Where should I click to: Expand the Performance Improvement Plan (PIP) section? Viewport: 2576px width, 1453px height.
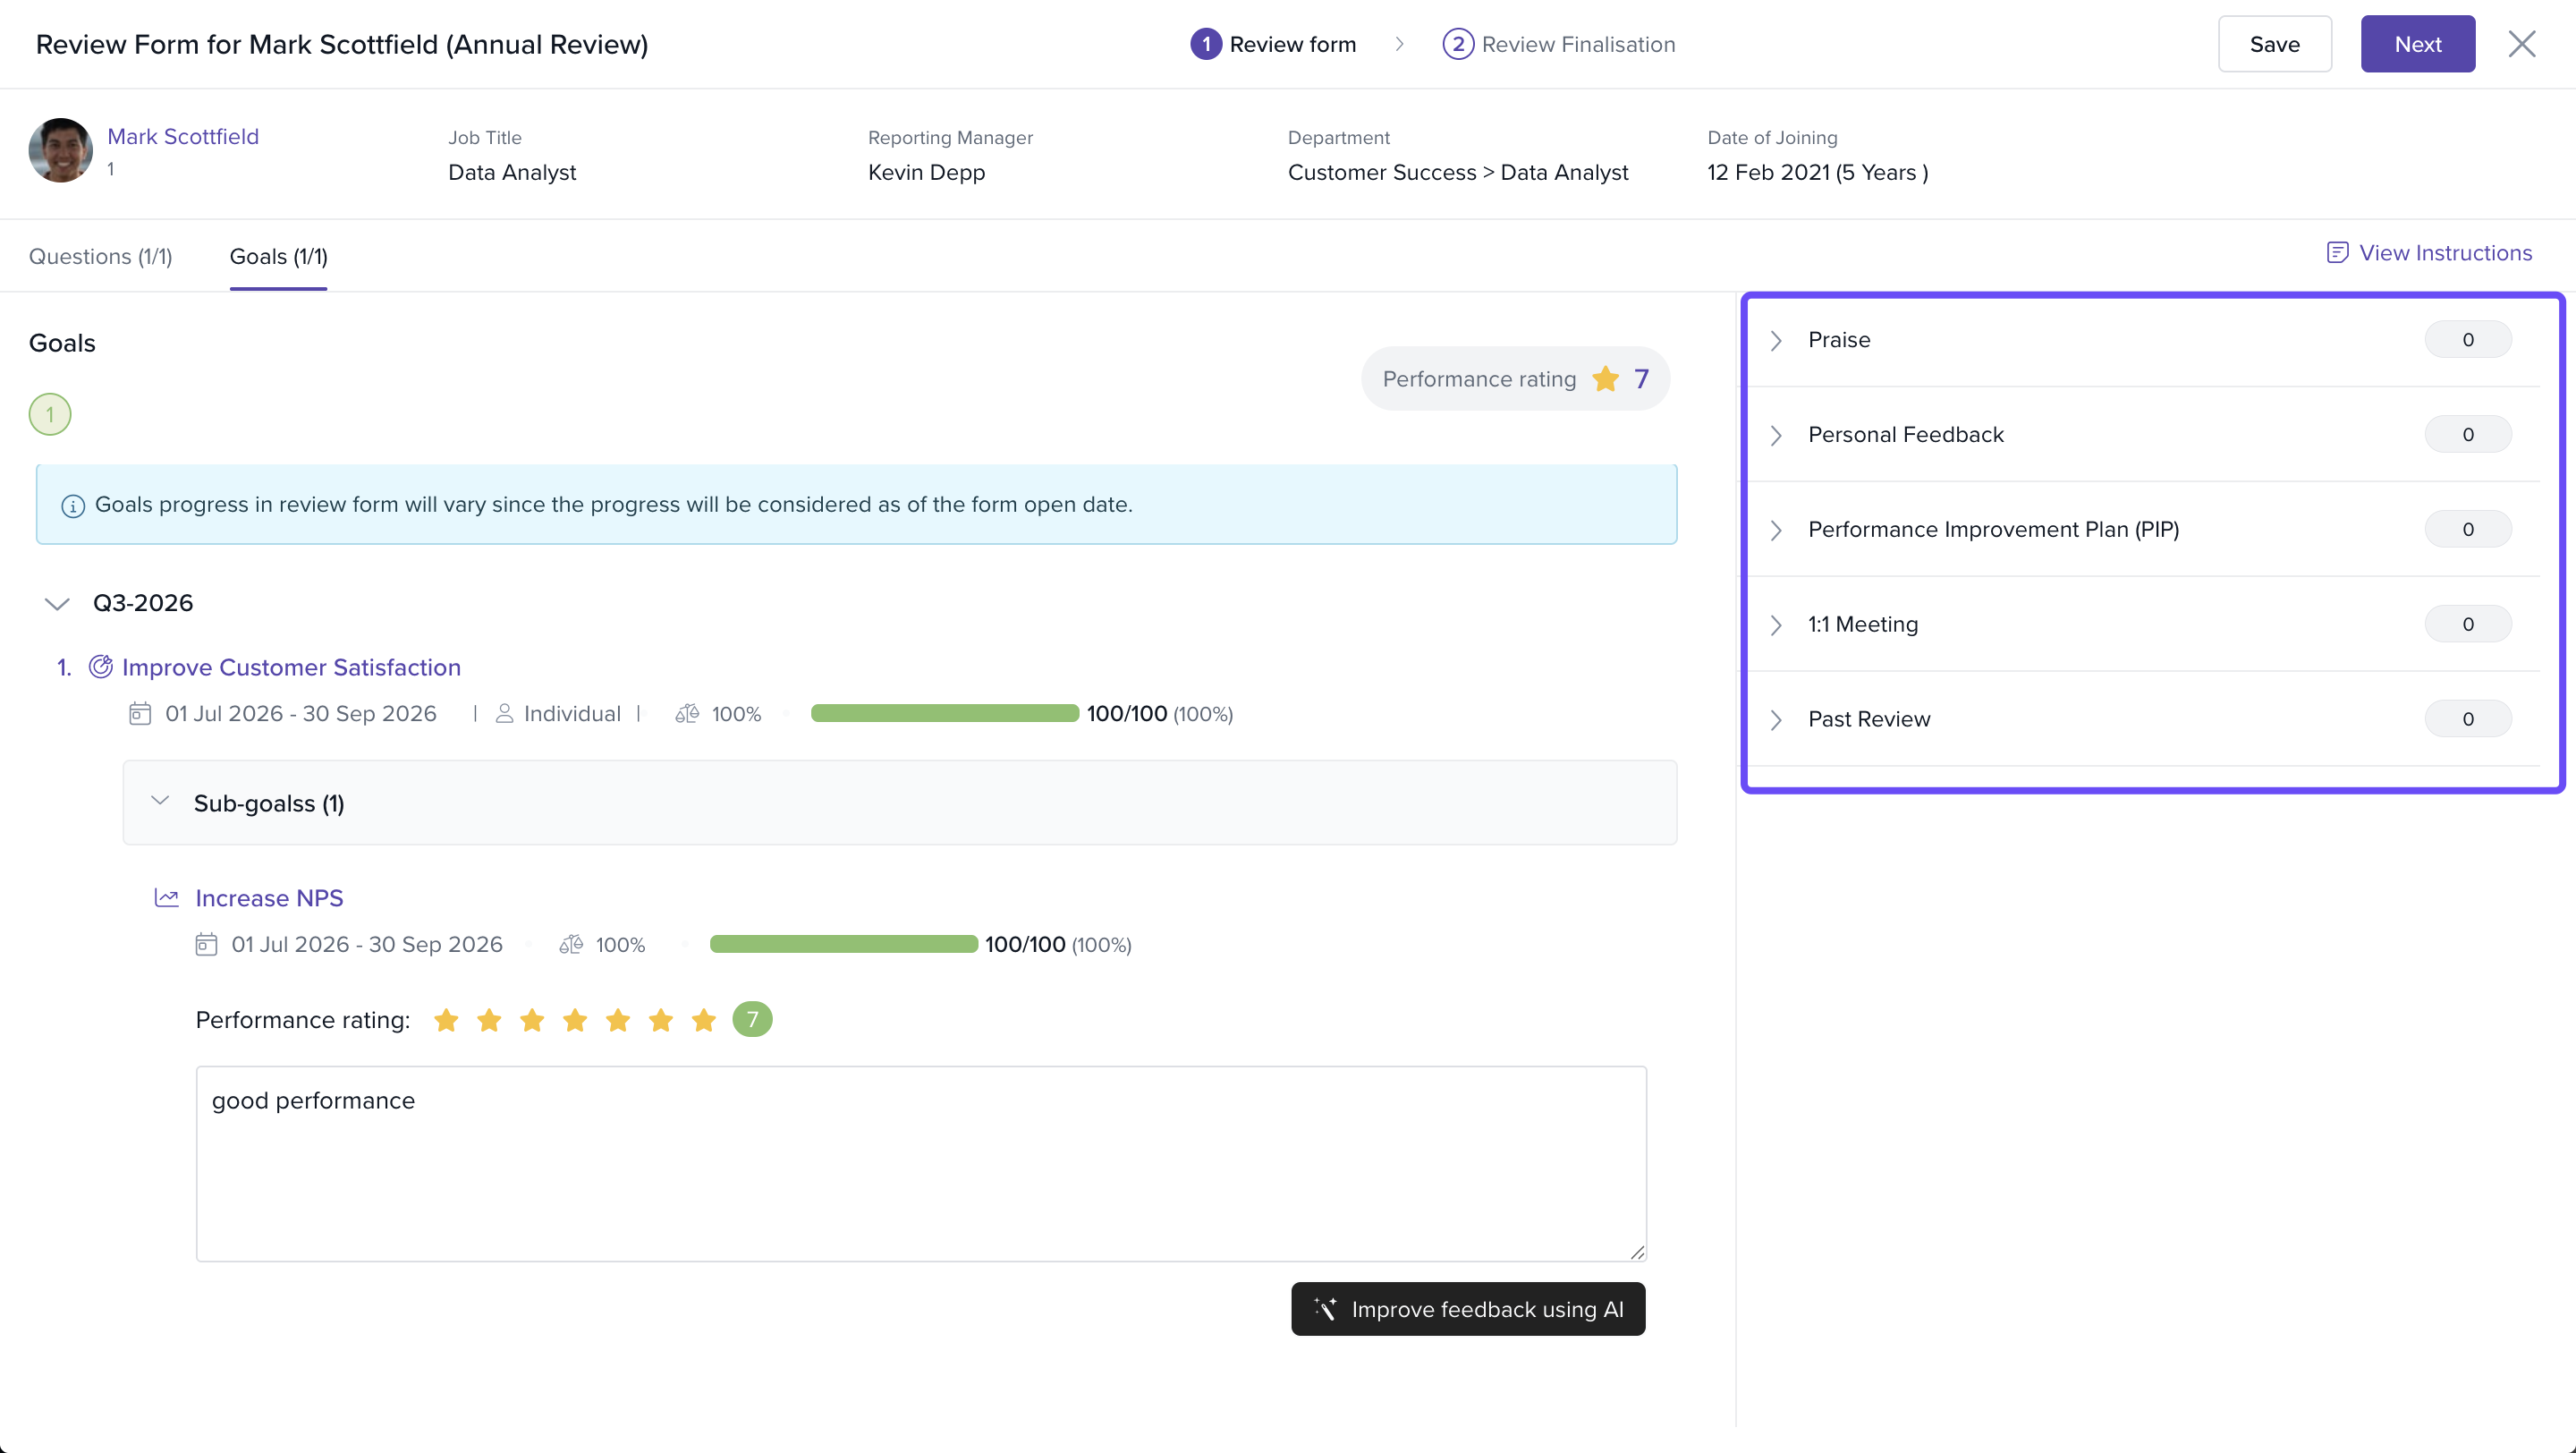[2142, 529]
